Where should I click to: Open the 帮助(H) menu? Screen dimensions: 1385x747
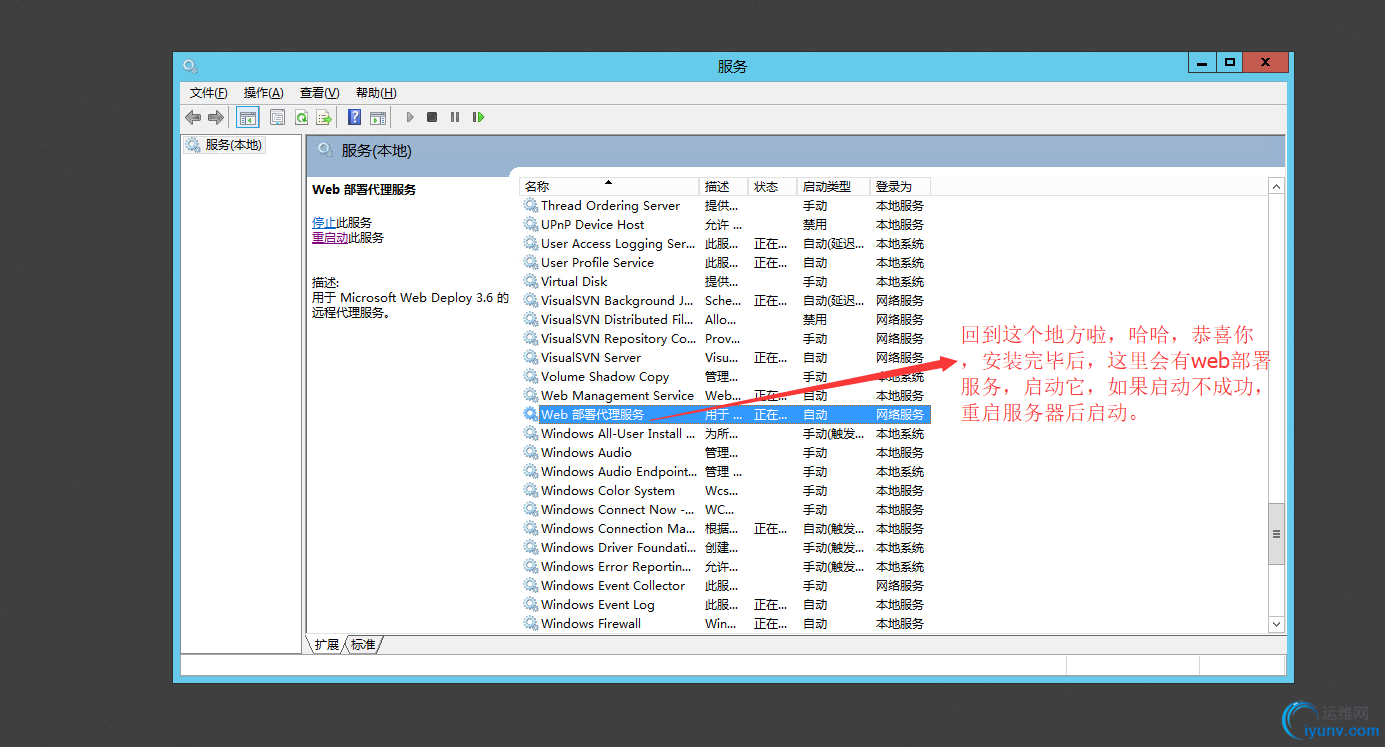376,93
